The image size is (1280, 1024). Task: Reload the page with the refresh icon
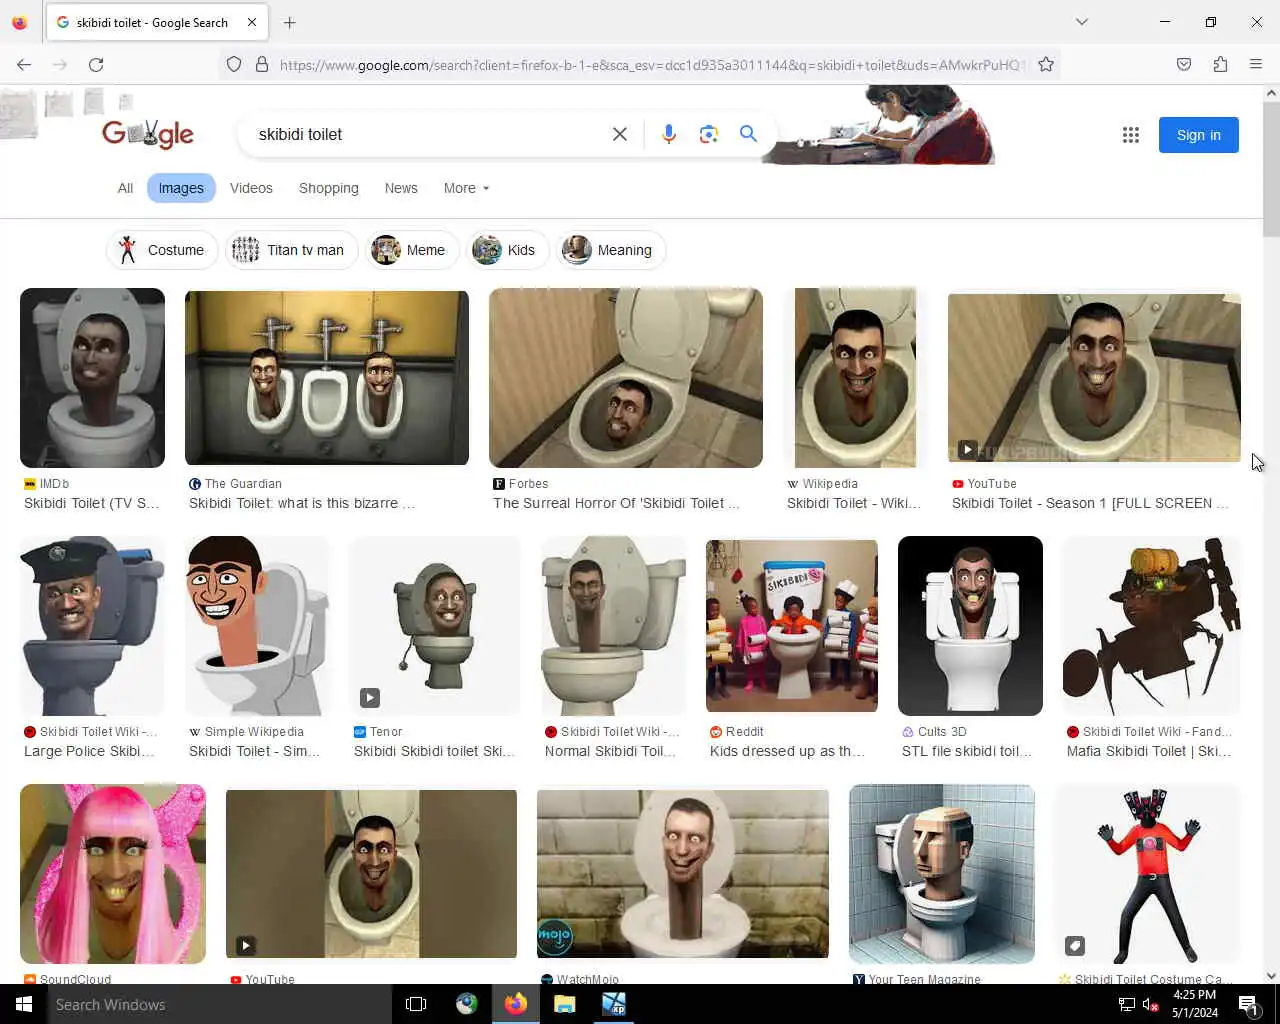pos(96,64)
